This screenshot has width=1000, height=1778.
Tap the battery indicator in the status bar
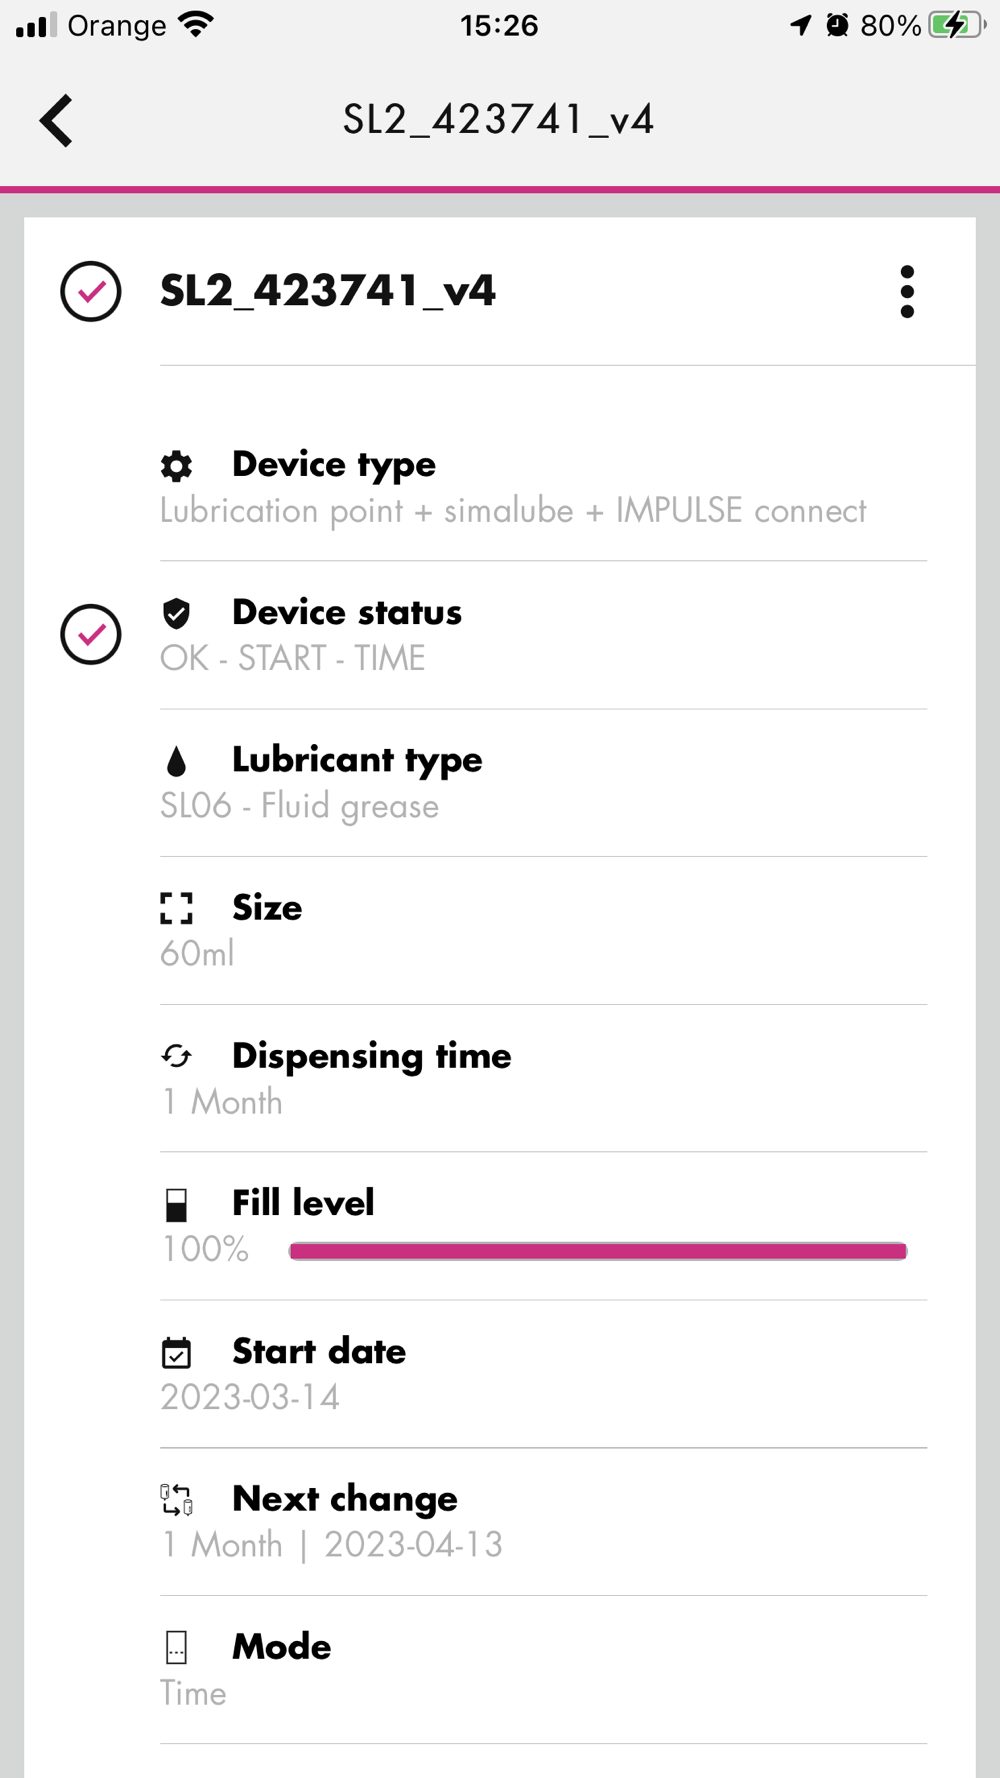pyautogui.click(x=955, y=25)
